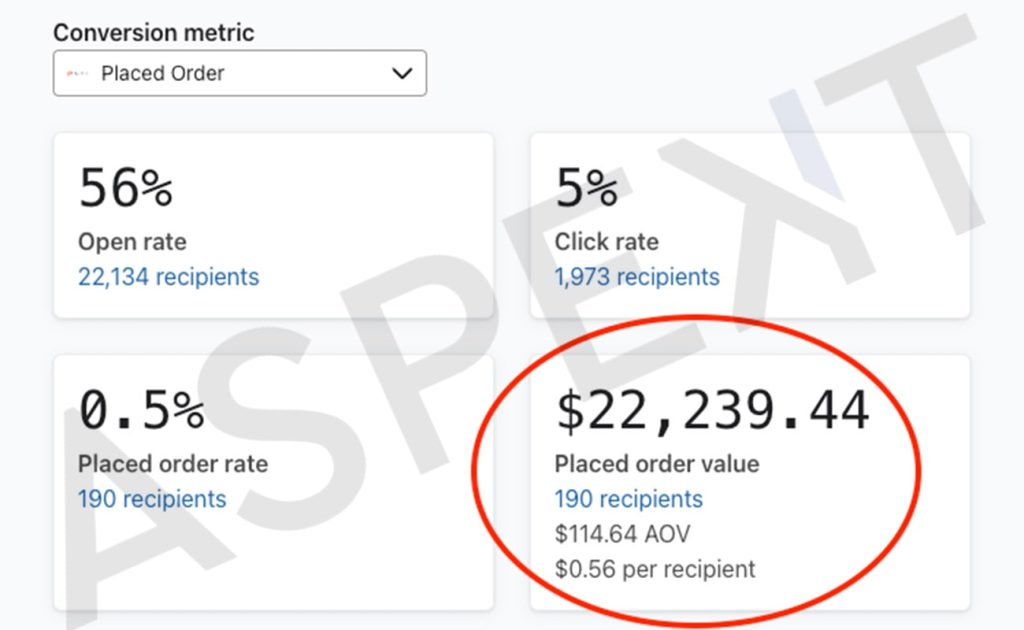The width and height of the screenshot is (1024, 630).
Task: Click the 5% click rate figure
Action: (x=586, y=187)
